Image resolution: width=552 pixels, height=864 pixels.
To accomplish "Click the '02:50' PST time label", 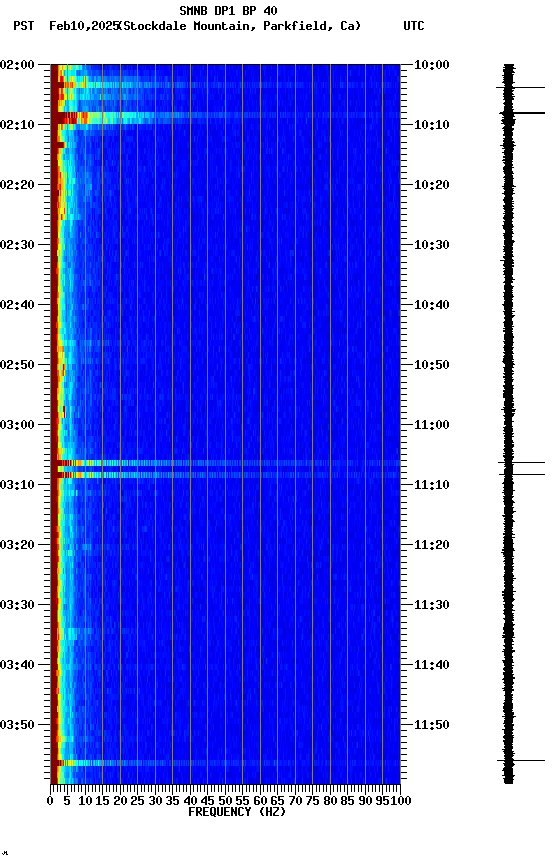I will [x=17, y=365].
